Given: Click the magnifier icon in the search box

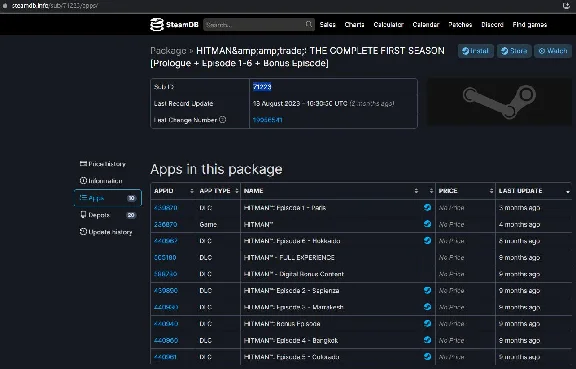Looking at the screenshot, I should pos(309,25).
